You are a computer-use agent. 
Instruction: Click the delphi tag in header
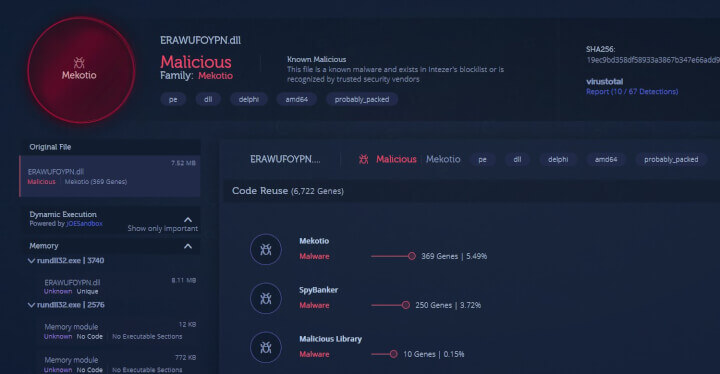[248, 99]
